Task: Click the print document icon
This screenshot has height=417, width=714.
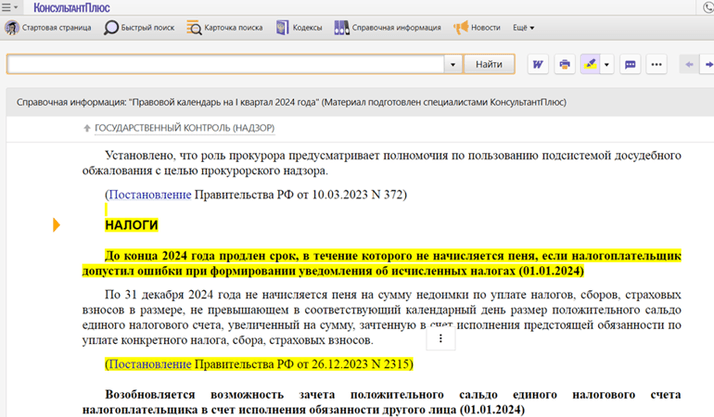Action: click(x=565, y=64)
